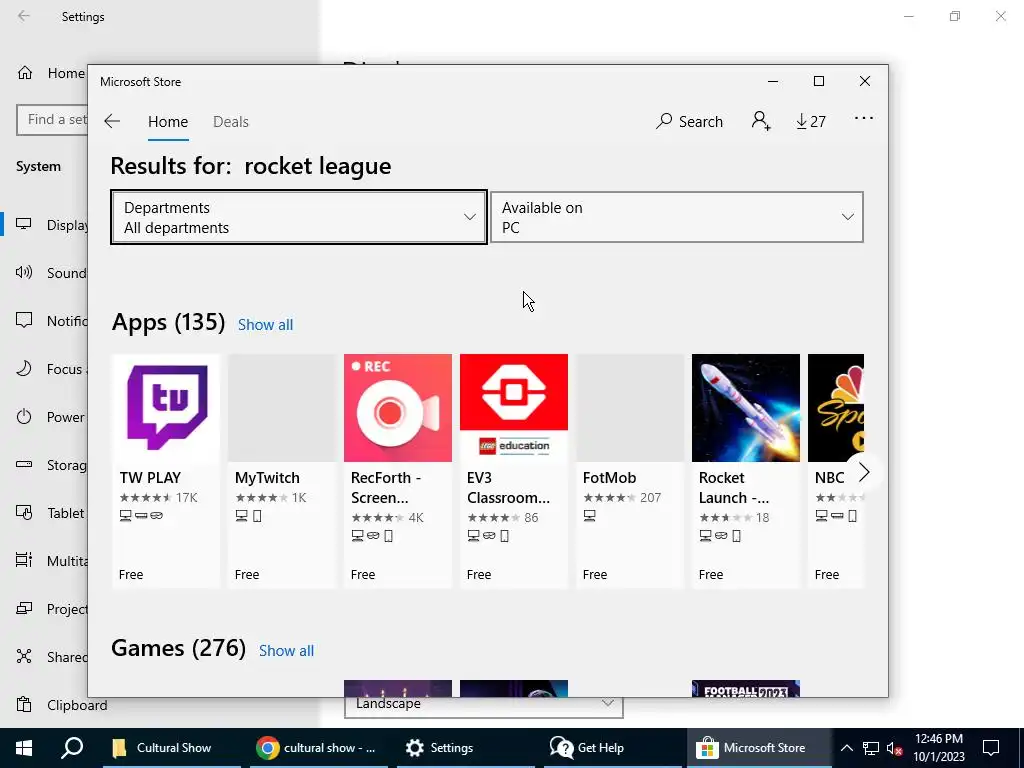Open EV3 Classroom LEGO education icon

(x=514, y=408)
